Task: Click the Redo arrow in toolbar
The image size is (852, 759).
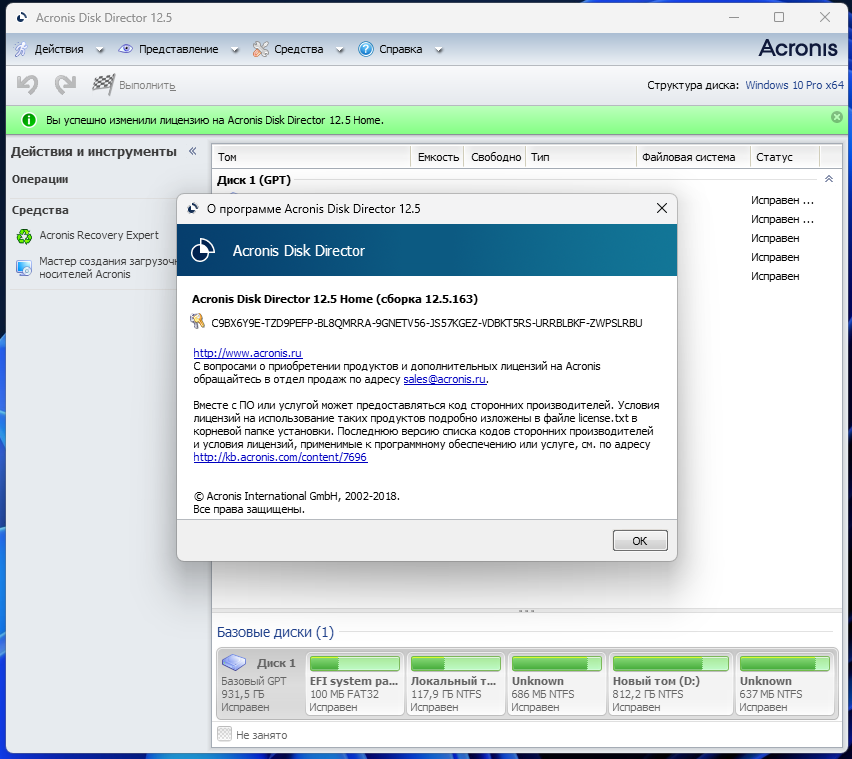Action: tap(65, 85)
